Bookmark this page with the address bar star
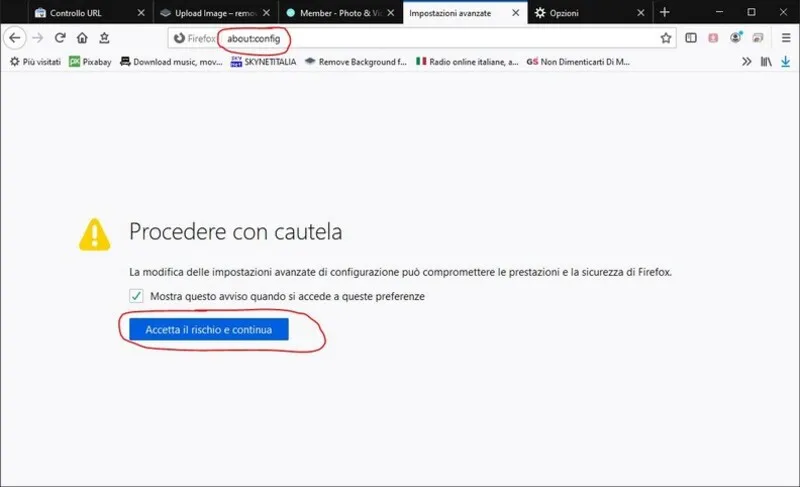 [666, 38]
